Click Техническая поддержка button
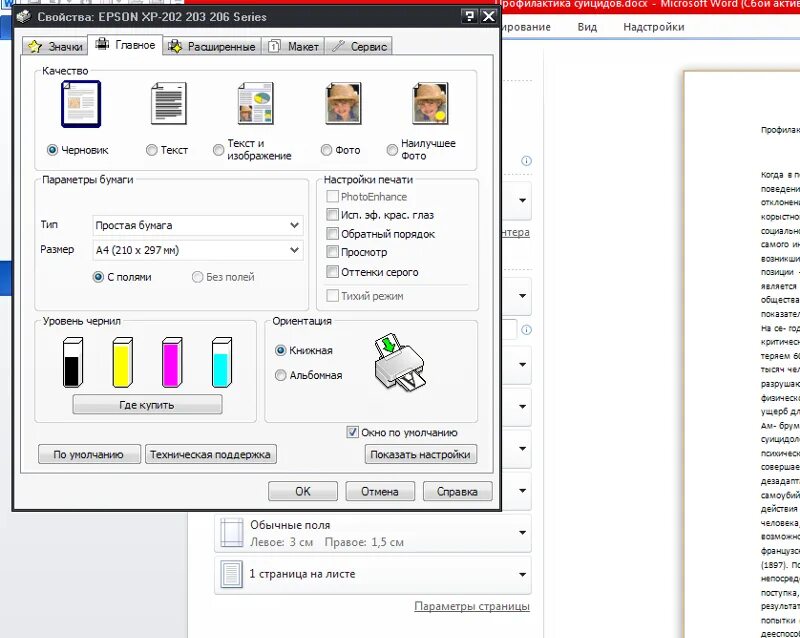 tap(211, 454)
